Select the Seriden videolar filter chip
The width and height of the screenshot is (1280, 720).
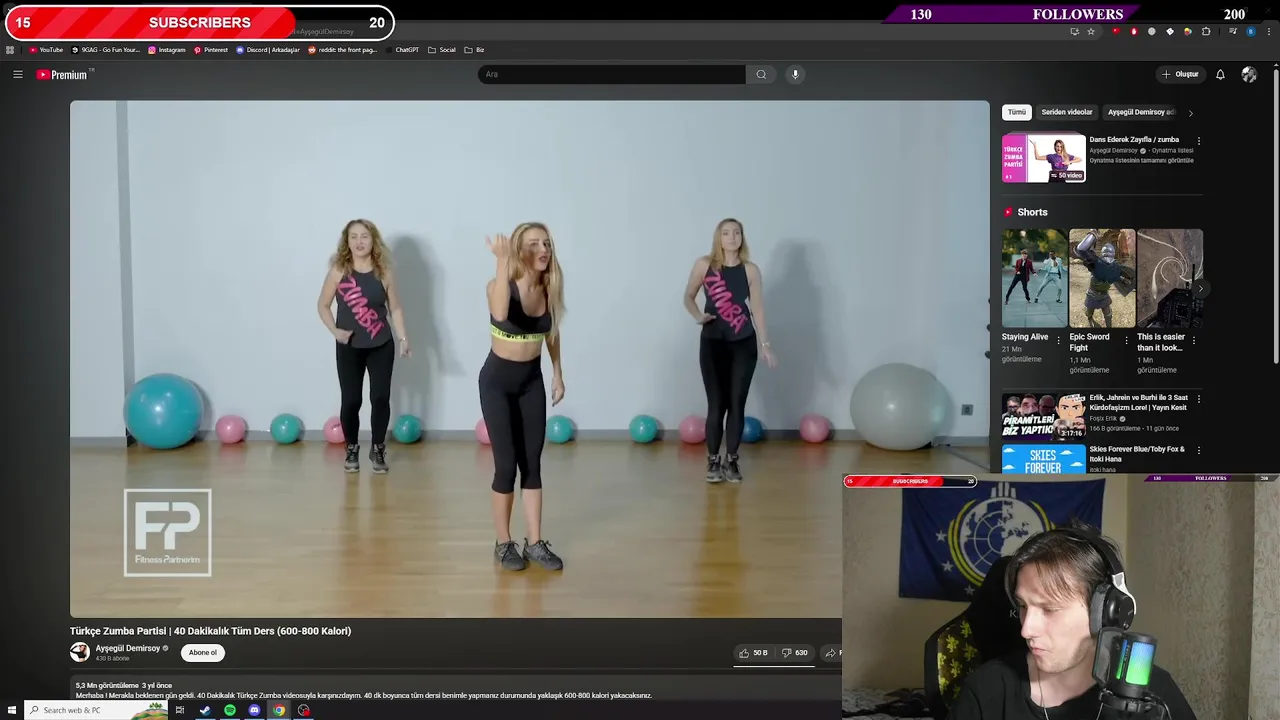[1067, 112]
